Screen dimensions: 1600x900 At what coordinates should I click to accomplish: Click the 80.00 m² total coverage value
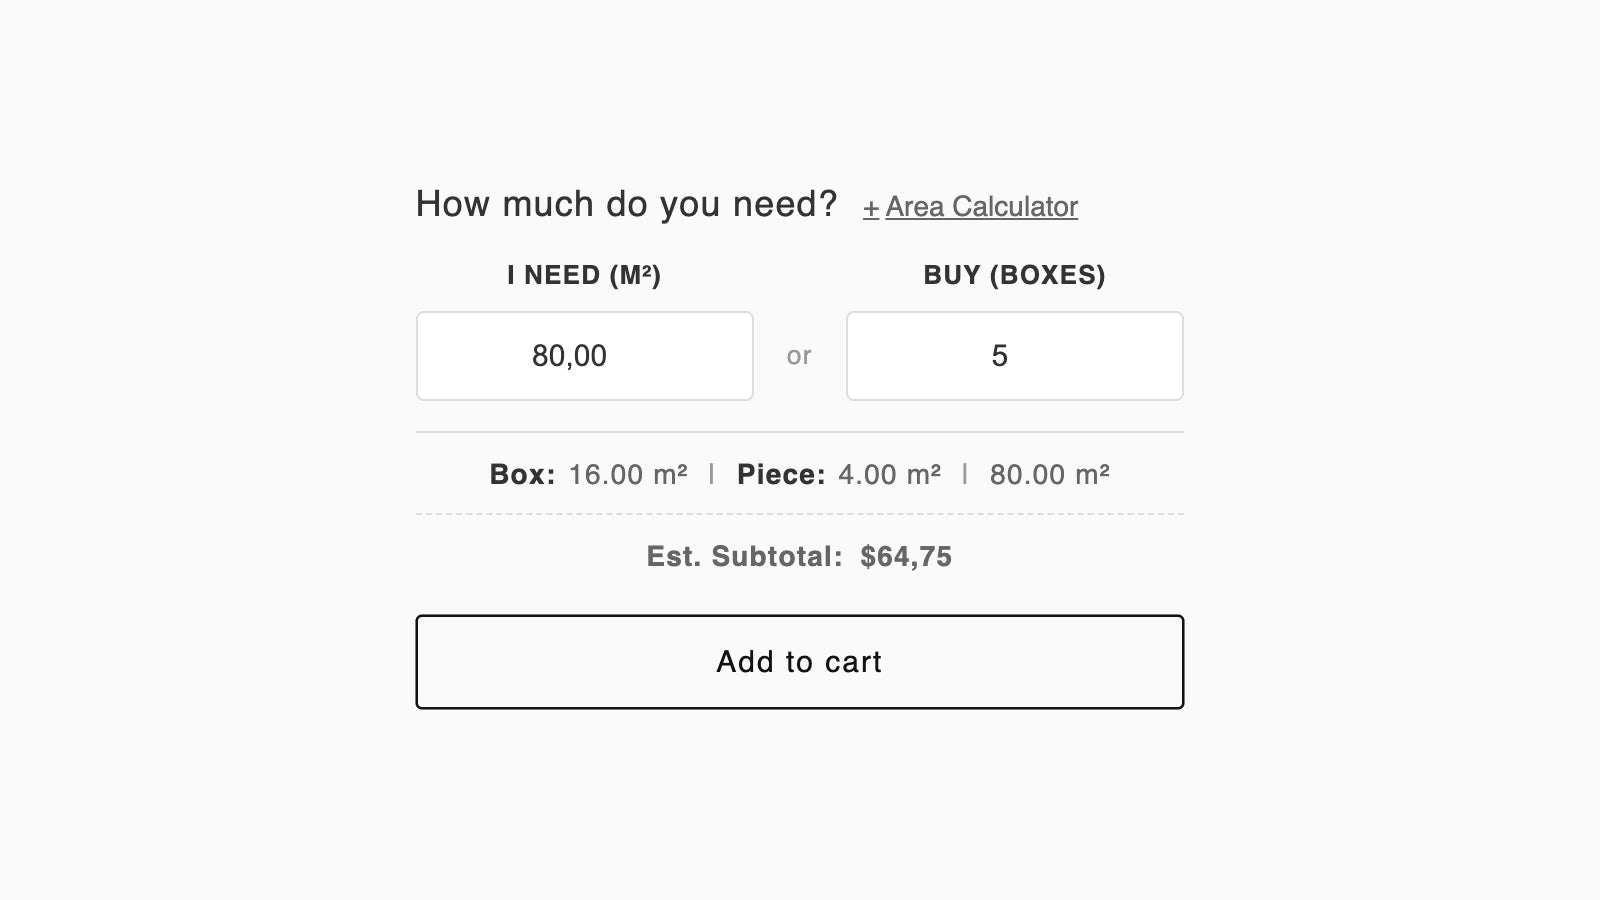tap(1050, 475)
